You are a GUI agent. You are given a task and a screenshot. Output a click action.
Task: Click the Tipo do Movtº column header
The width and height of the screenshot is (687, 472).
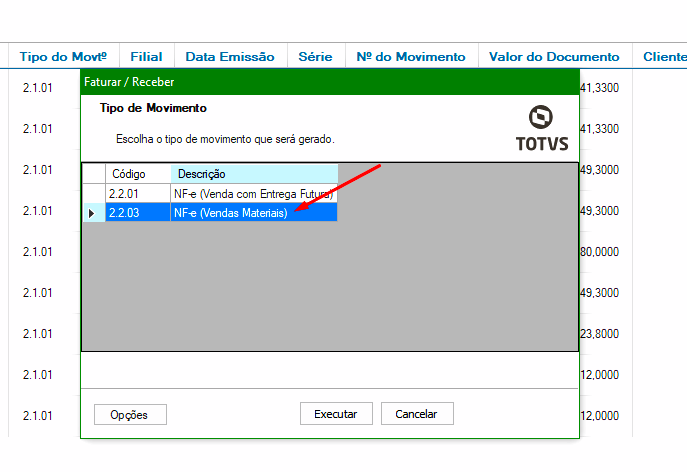(64, 57)
